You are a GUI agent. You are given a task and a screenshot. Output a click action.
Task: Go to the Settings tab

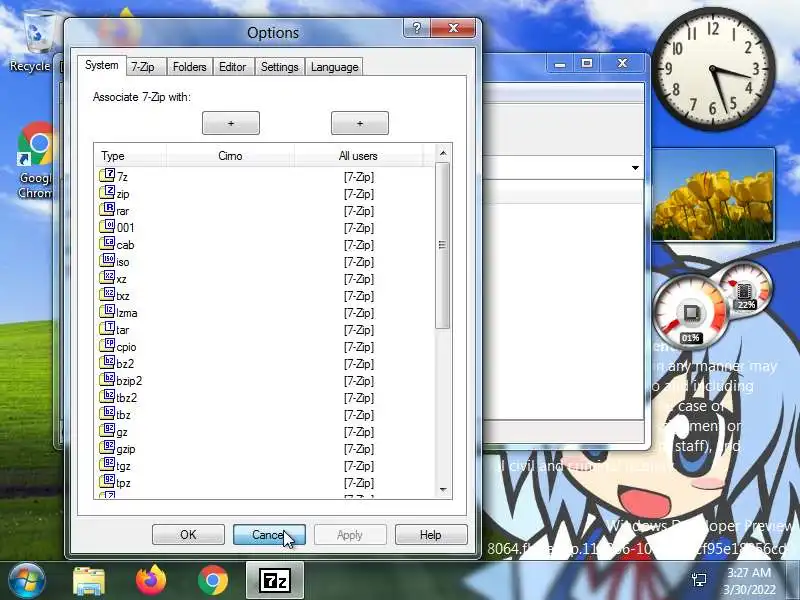[x=280, y=67]
